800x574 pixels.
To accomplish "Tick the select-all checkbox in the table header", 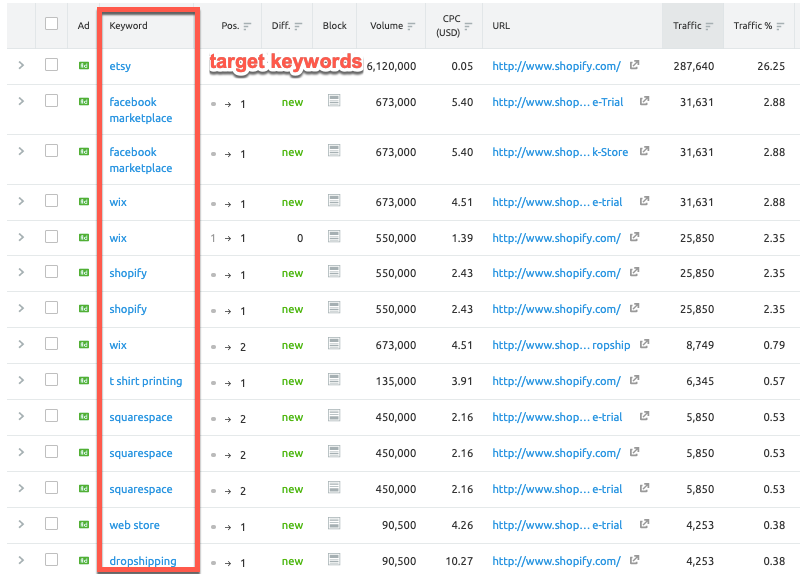I will coord(52,24).
